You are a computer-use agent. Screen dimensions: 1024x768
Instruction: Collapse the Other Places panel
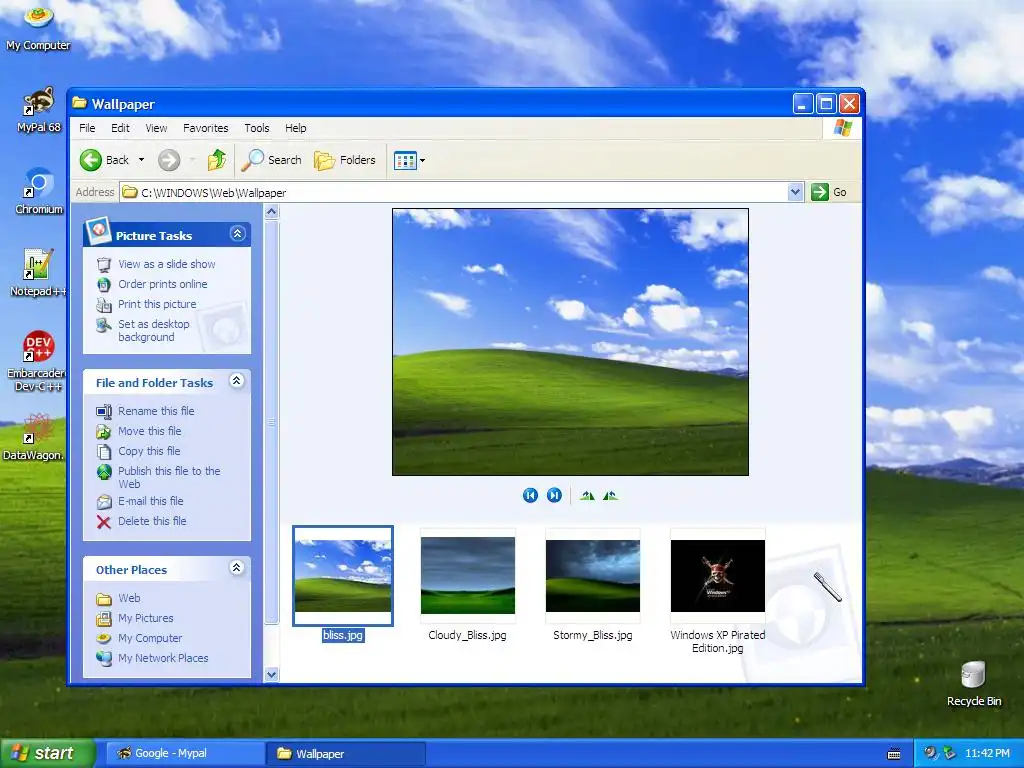[236, 568]
